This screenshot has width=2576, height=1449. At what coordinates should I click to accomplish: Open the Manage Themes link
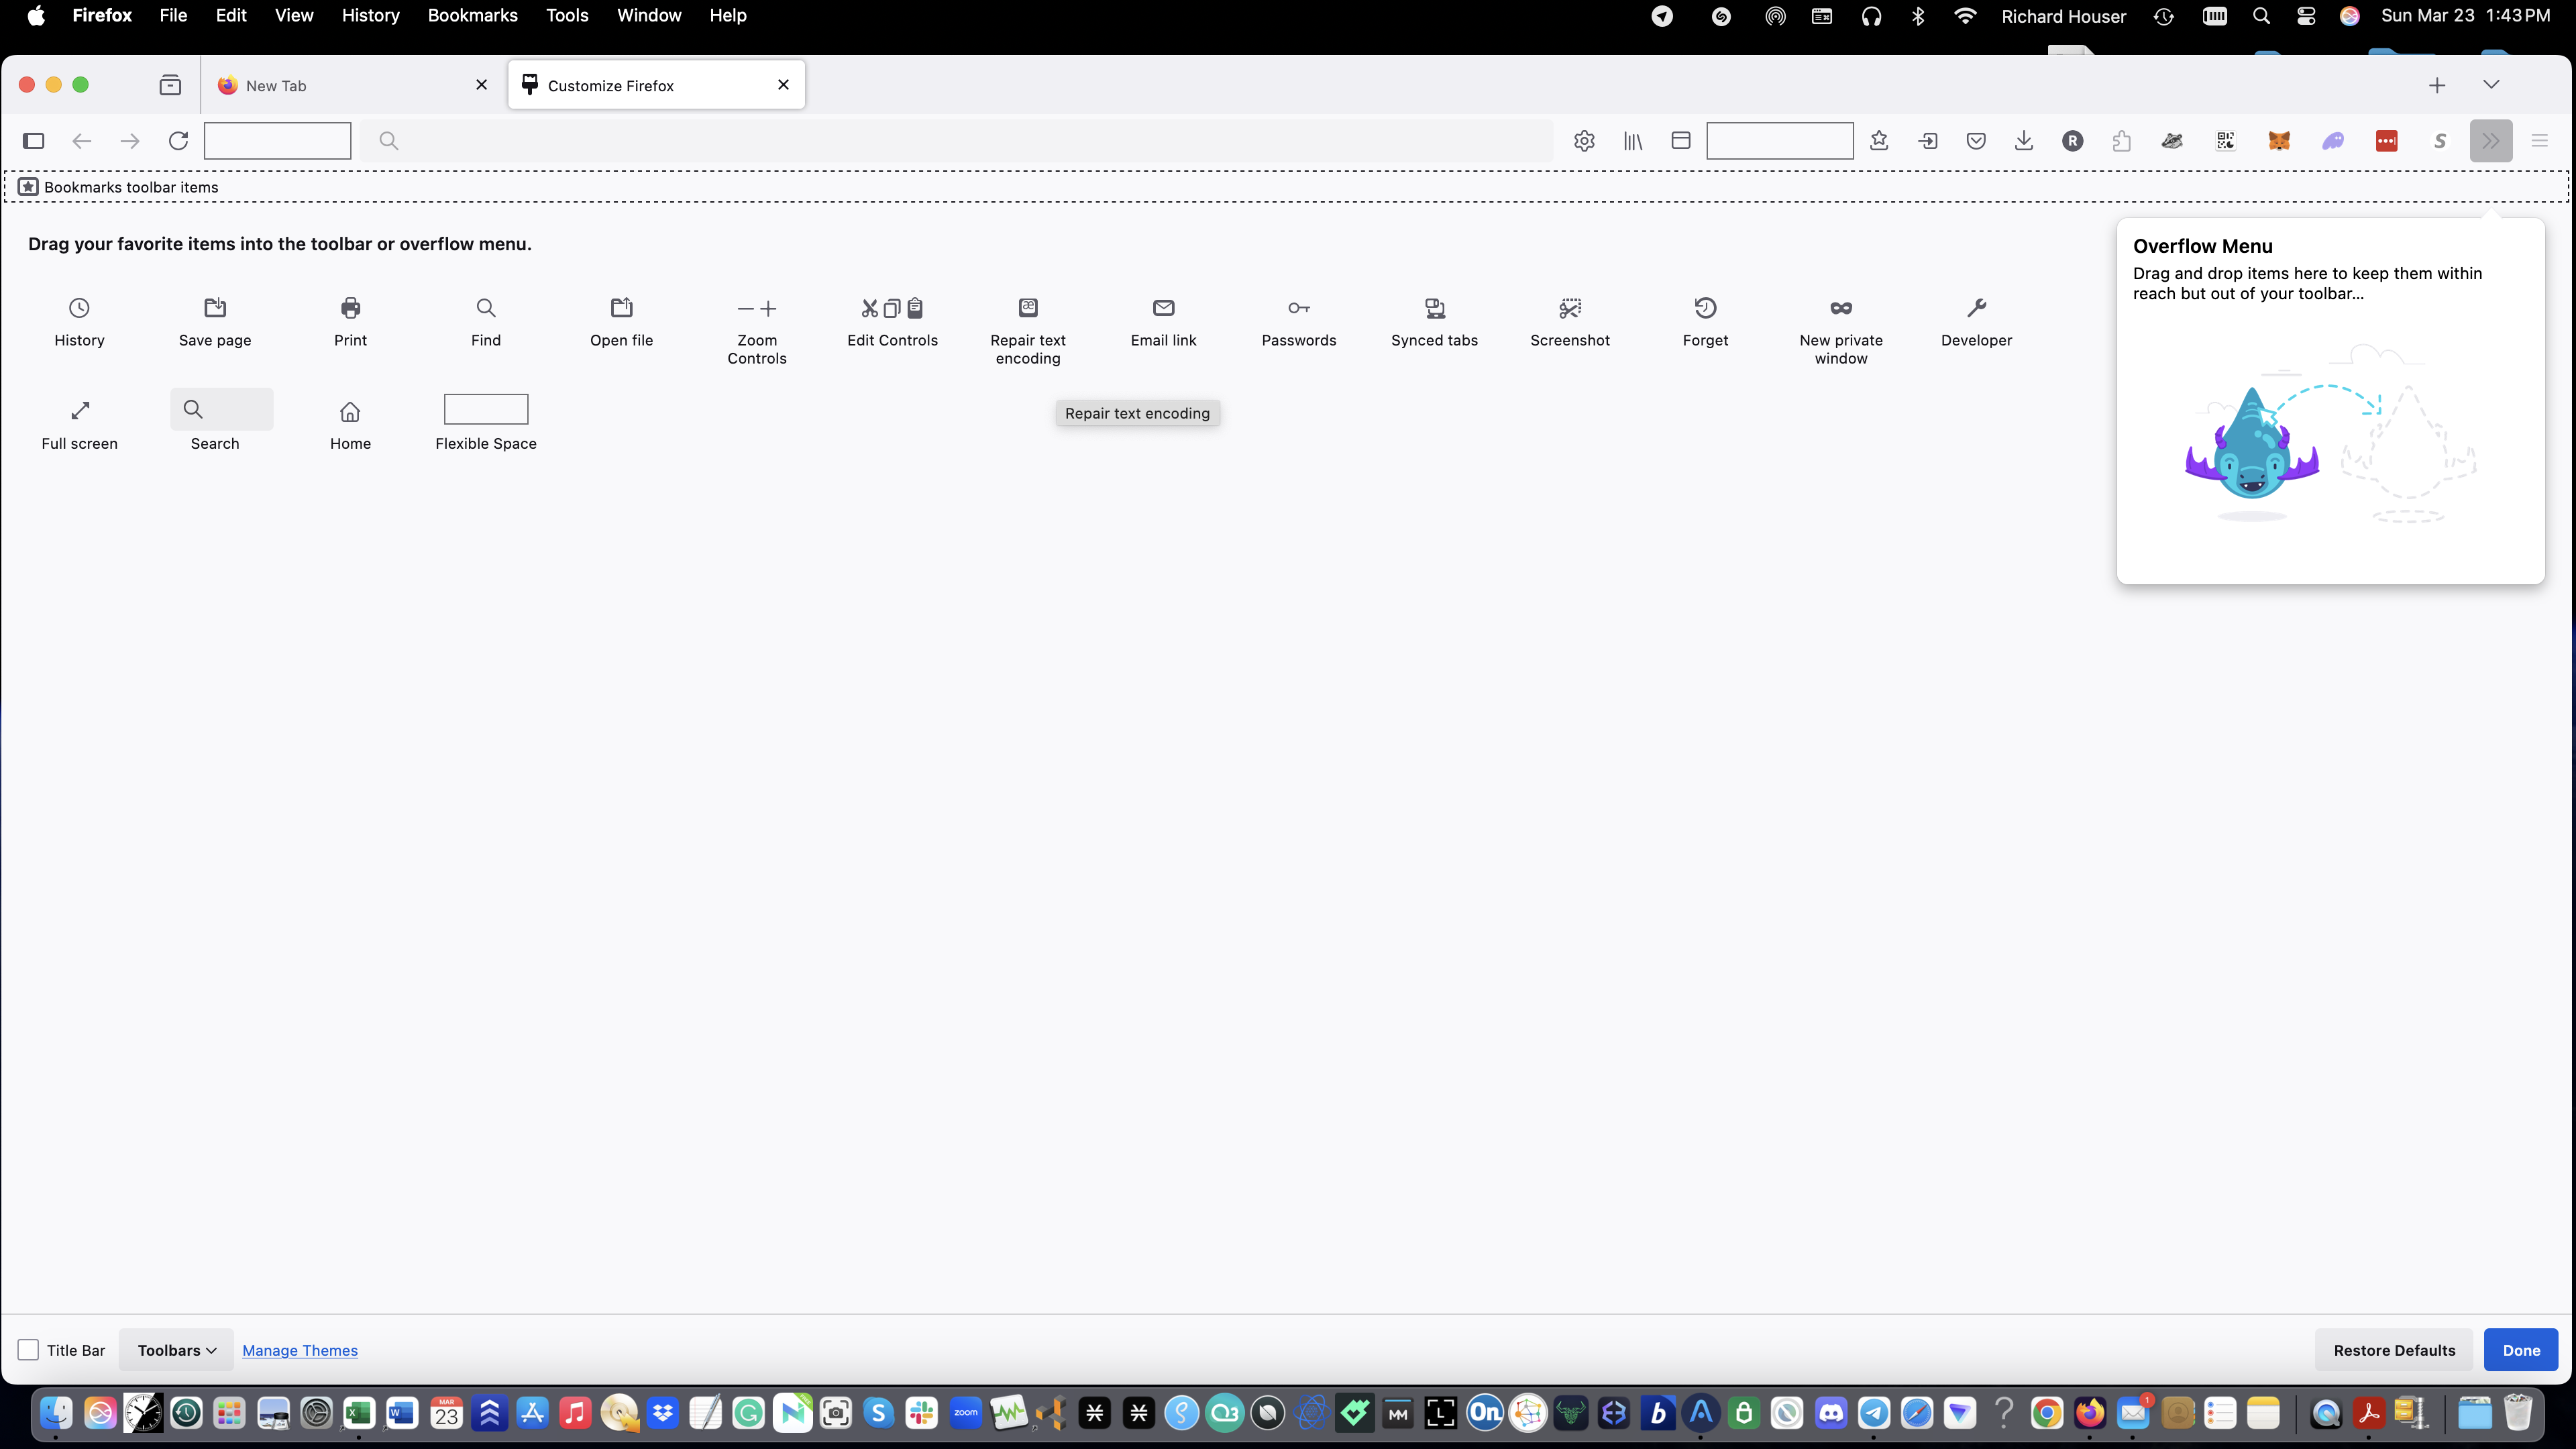[x=300, y=1350]
